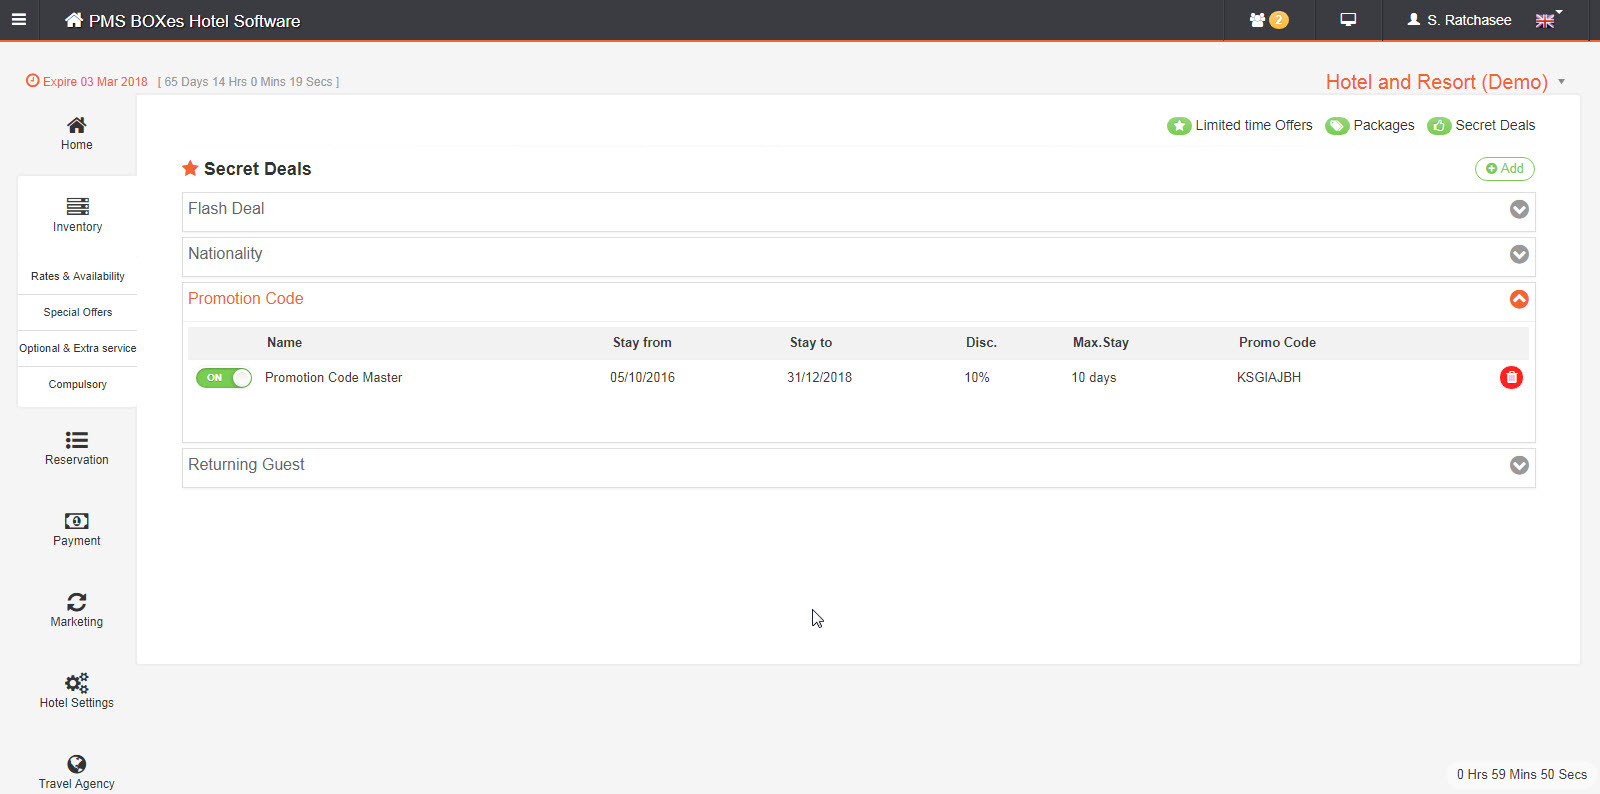This screenshot has height=794, width=1600.
Task: Click the Add button for Secret Deals
Action: [x=1504, y=169]
